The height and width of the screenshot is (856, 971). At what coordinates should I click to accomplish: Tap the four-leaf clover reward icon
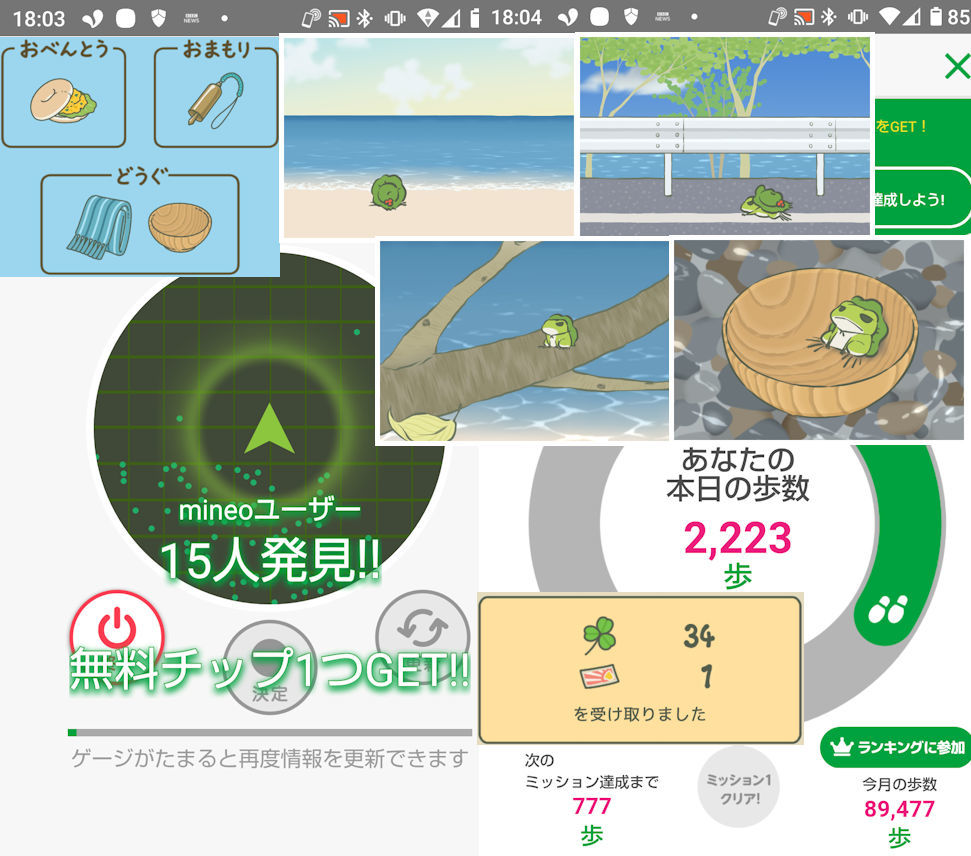pos(599,635)
